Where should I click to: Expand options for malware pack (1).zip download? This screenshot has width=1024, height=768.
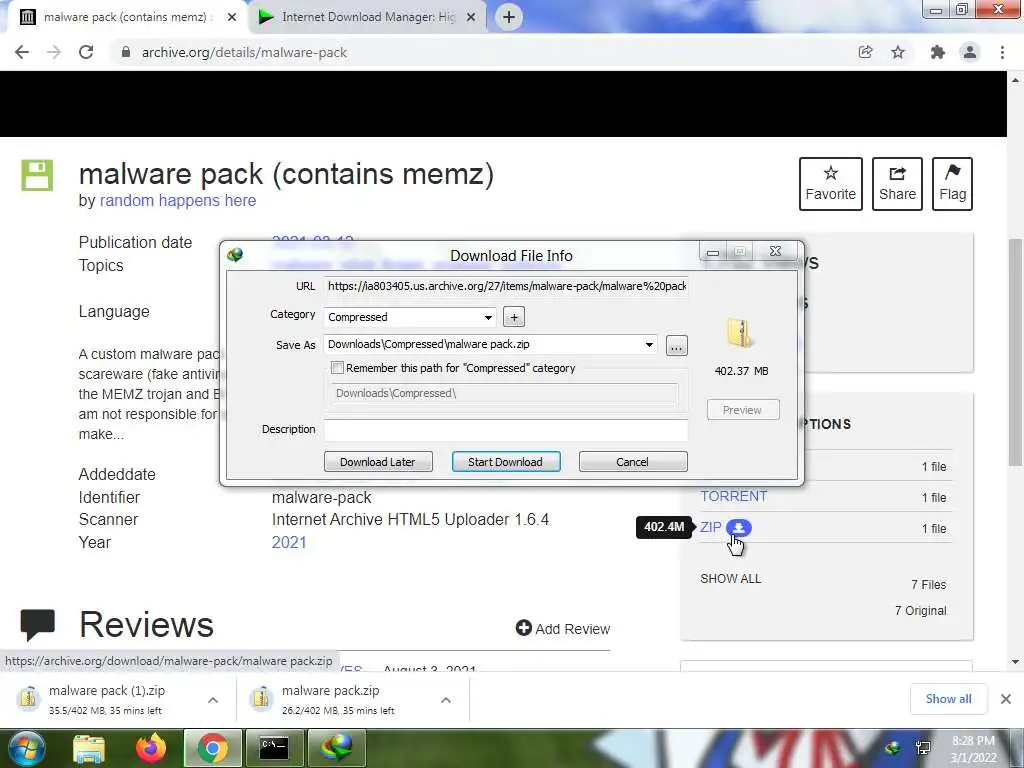[x=213, y=700]
